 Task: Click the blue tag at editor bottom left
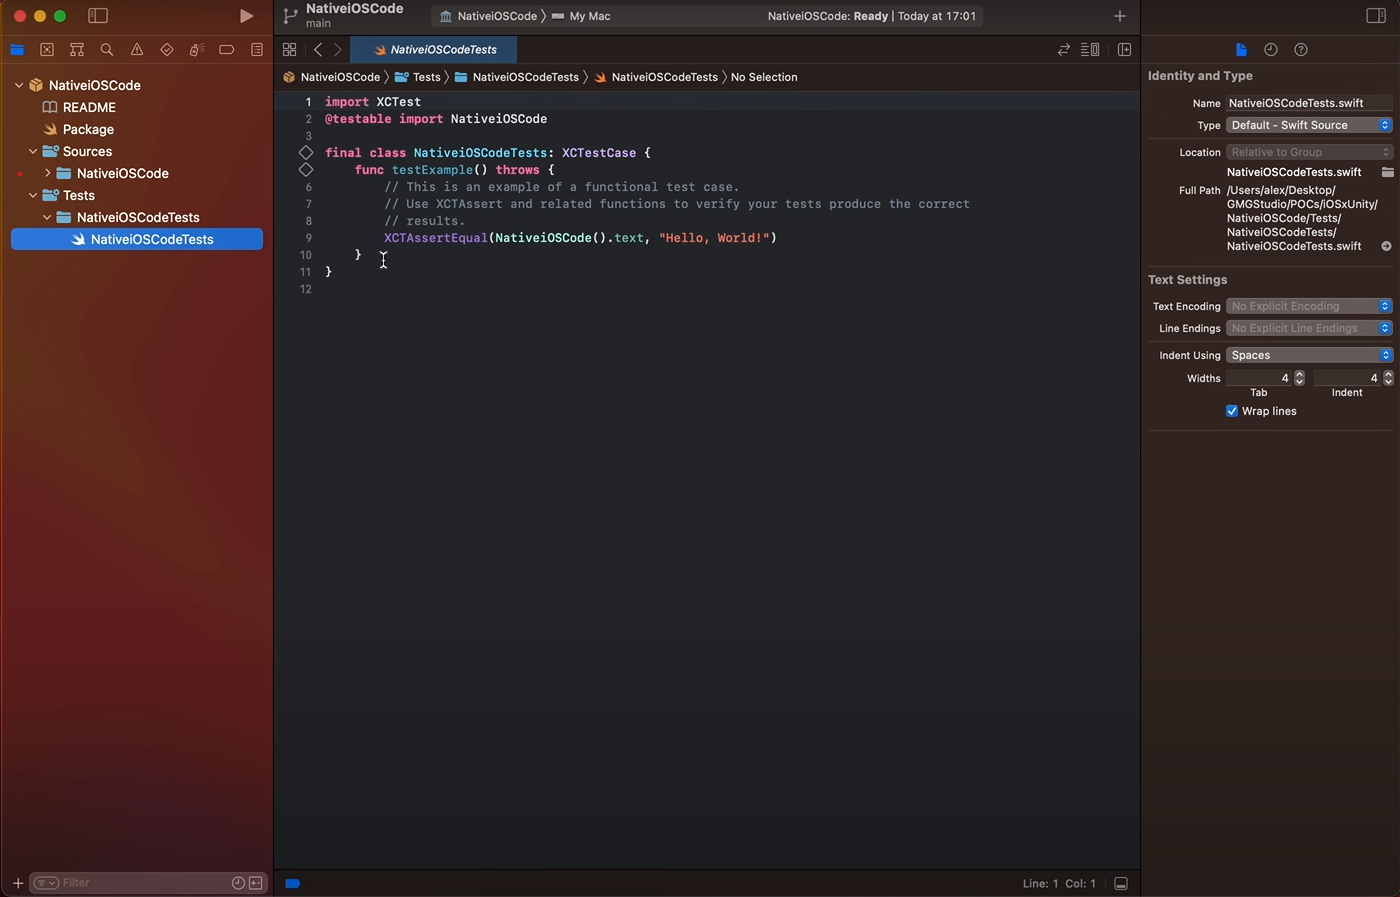pos(293,884)
